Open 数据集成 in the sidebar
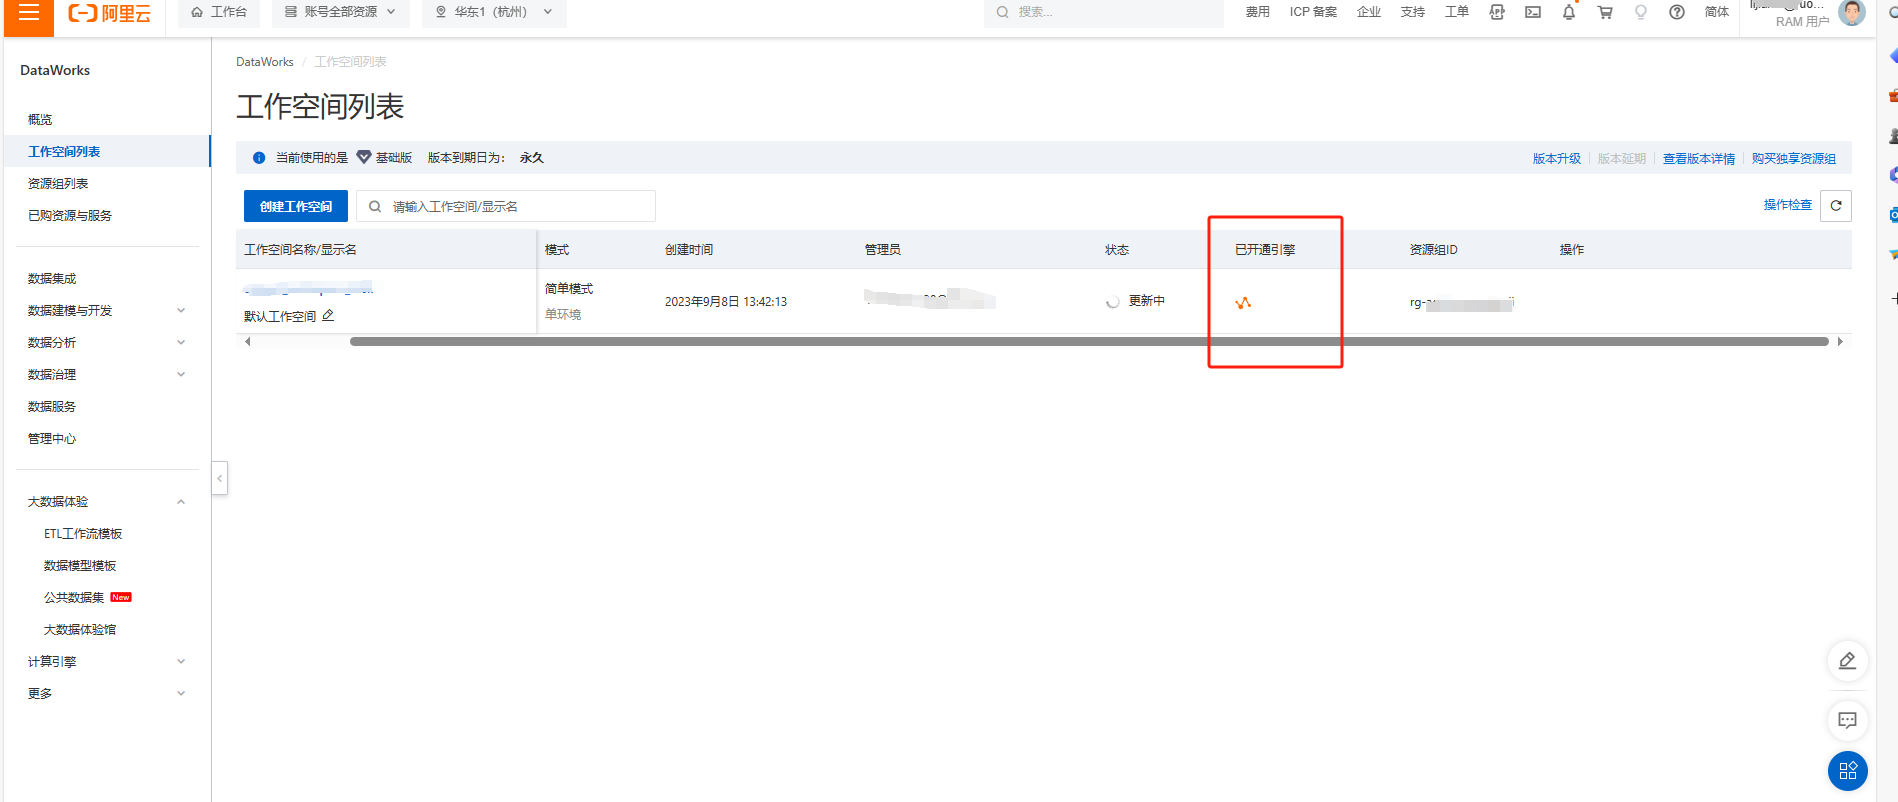 (x=52, y=279)
